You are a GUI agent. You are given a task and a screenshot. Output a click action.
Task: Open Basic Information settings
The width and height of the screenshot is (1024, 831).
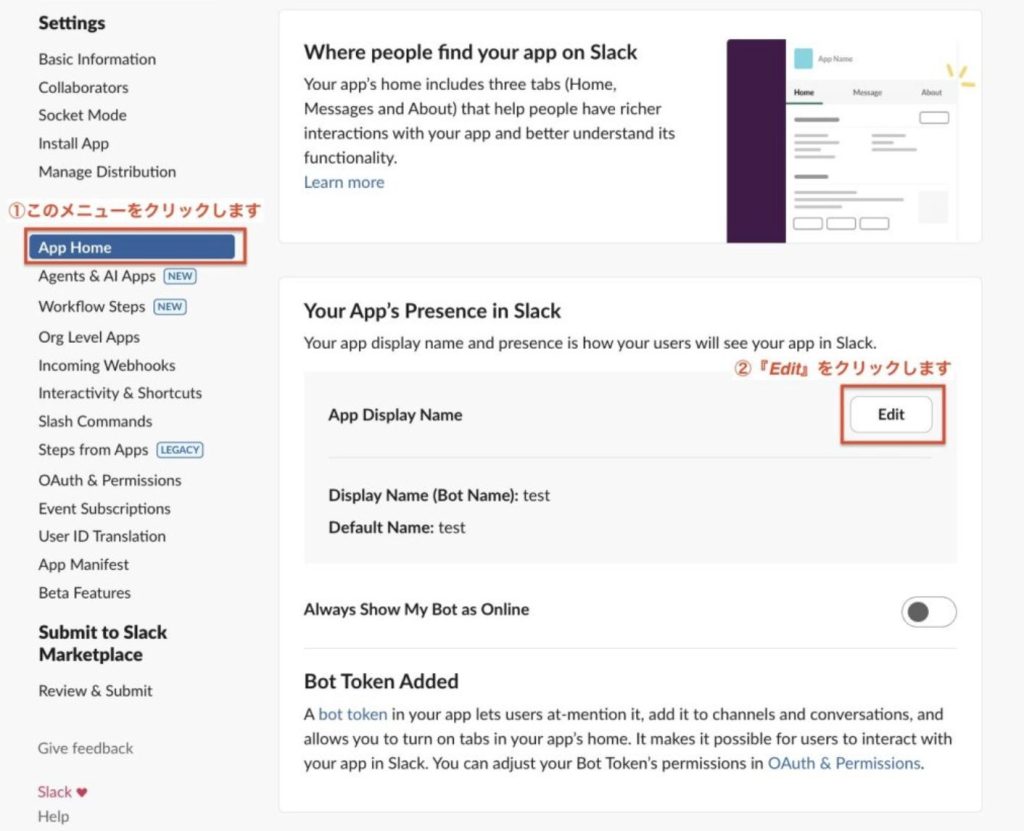click(x=97, y=59)
